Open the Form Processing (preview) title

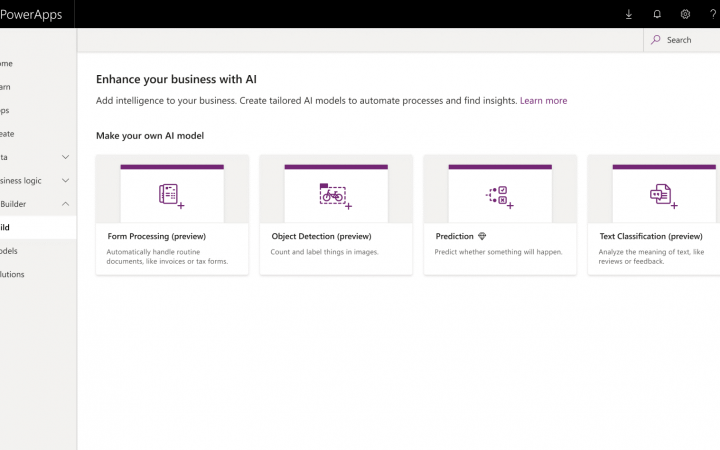[x=157, y=236]
